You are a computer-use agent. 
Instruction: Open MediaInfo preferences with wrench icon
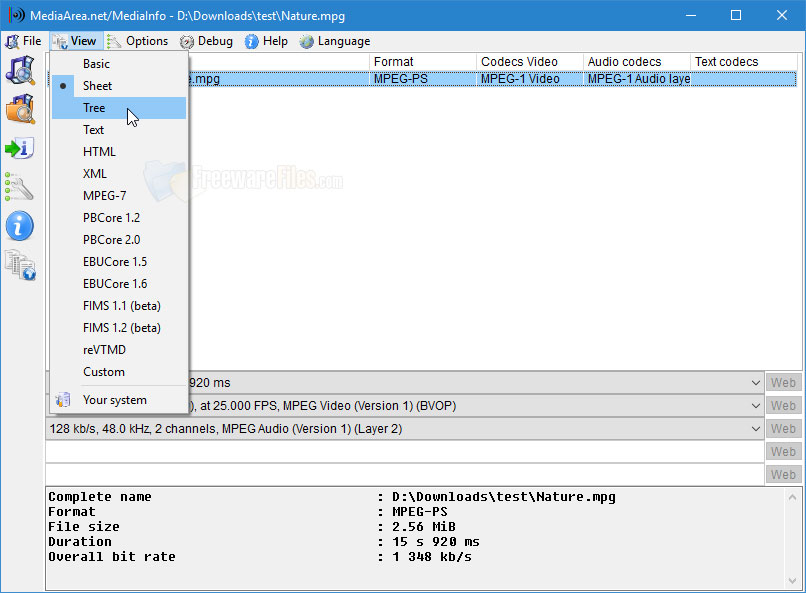(x=20, y=187)
